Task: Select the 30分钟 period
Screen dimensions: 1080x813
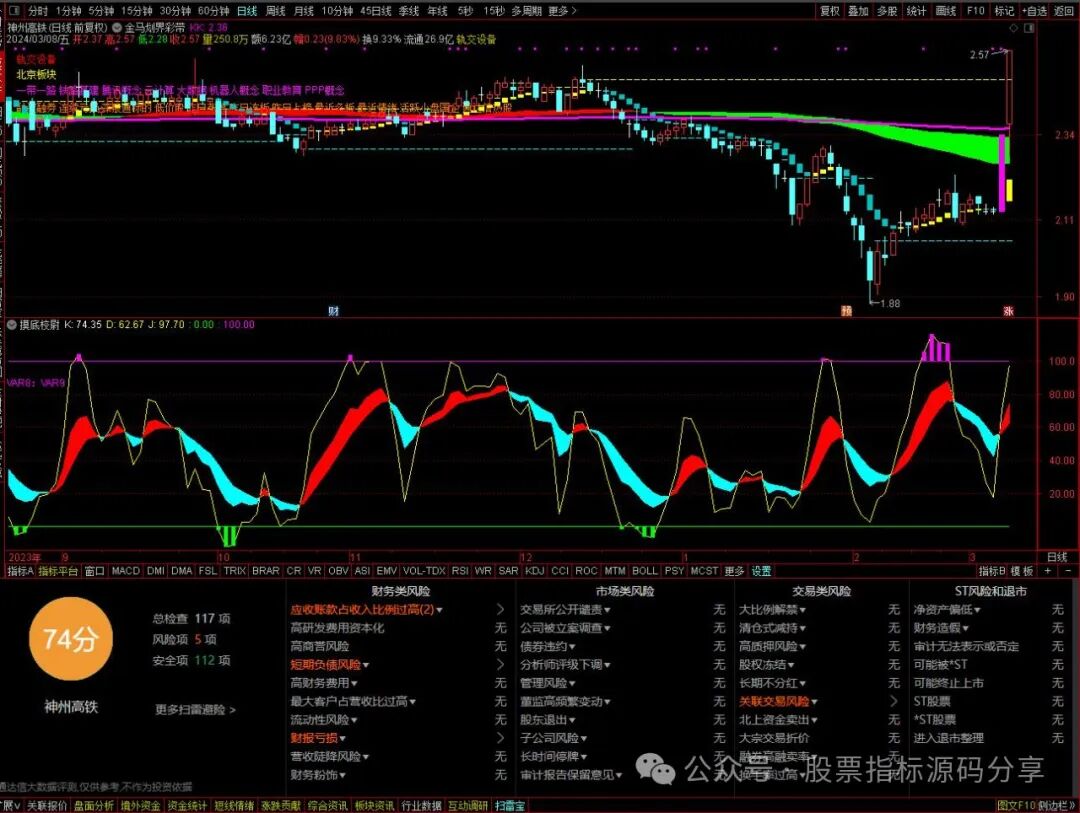Action: point(175,10)
